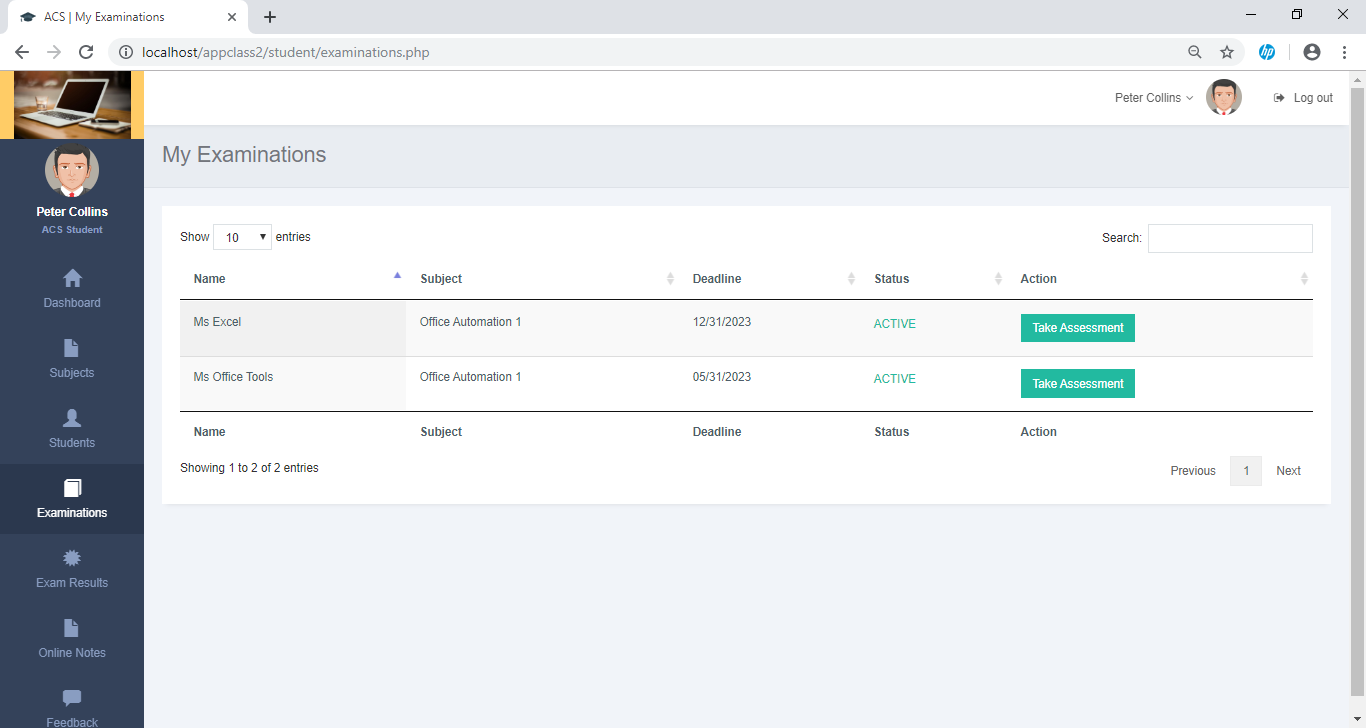Image resolution: width=1366 pixels, height=728 pixels.
Task: Bookmark the page using the star icon
Action: pos(1227,51)
